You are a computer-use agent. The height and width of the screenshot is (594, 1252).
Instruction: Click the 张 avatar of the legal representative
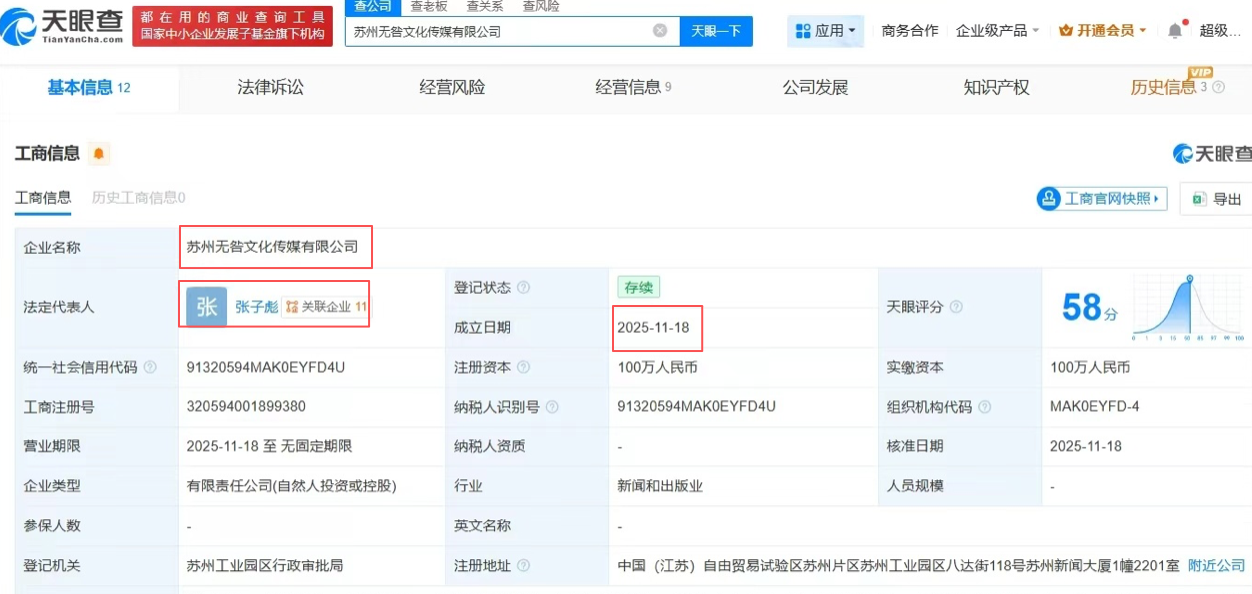click(206, 306)
